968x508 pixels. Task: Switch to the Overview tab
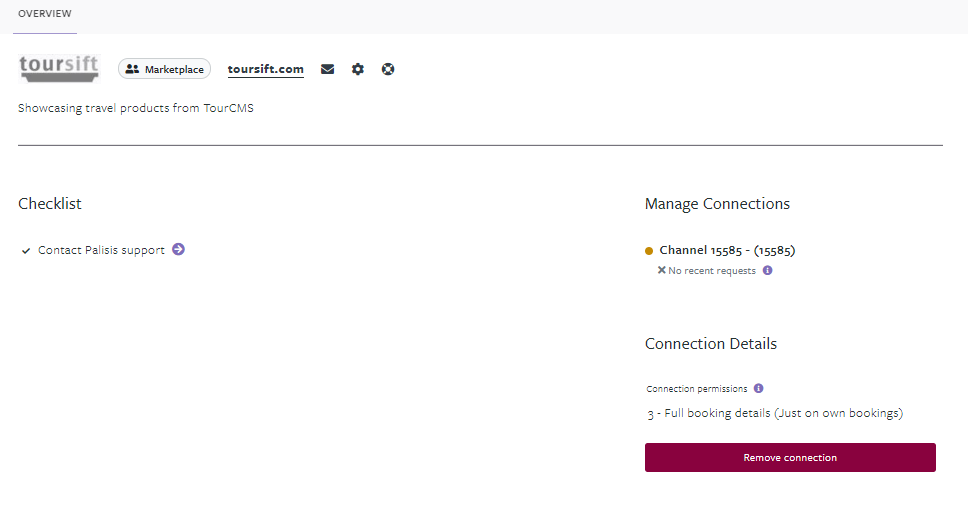click(x=45, y=14)
